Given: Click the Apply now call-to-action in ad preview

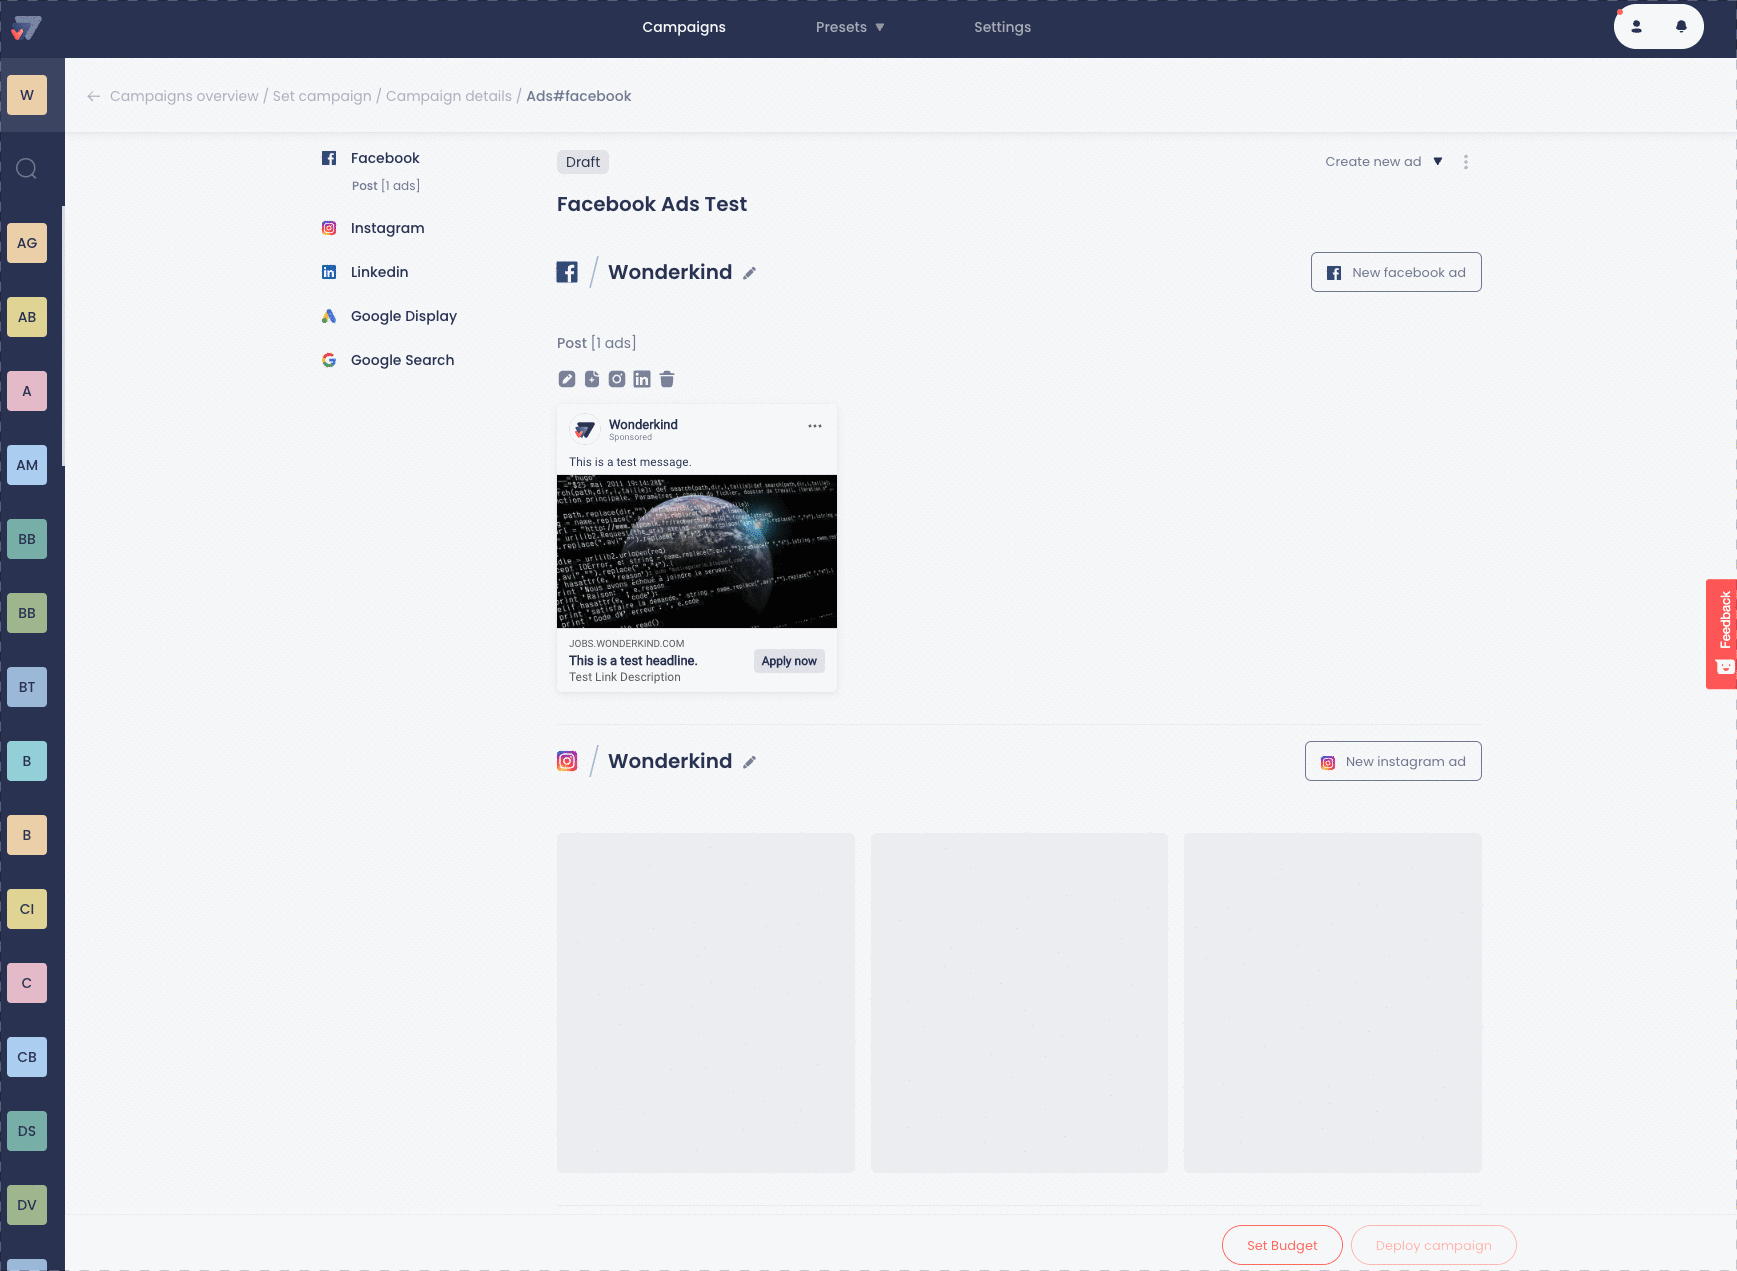Looking at the screenshot, I should point(789,661).
